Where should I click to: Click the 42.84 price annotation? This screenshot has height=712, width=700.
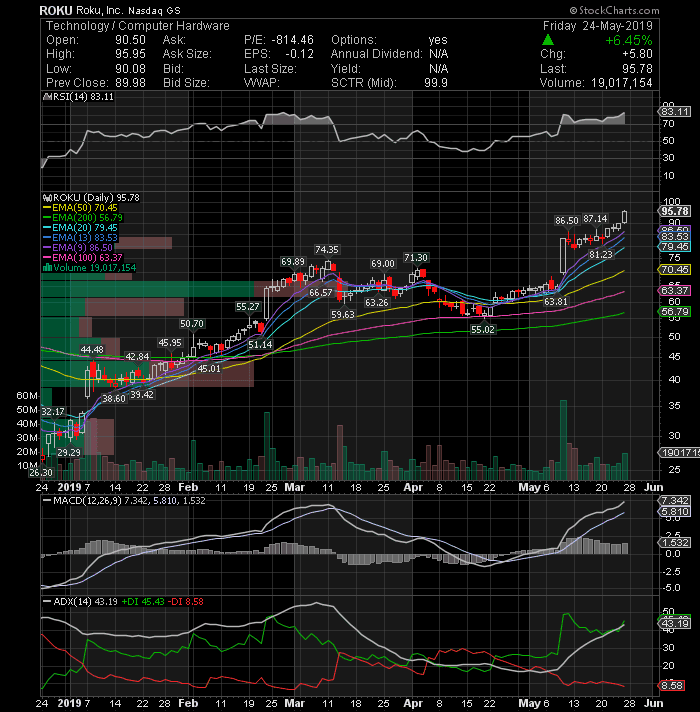coord(137,357)
